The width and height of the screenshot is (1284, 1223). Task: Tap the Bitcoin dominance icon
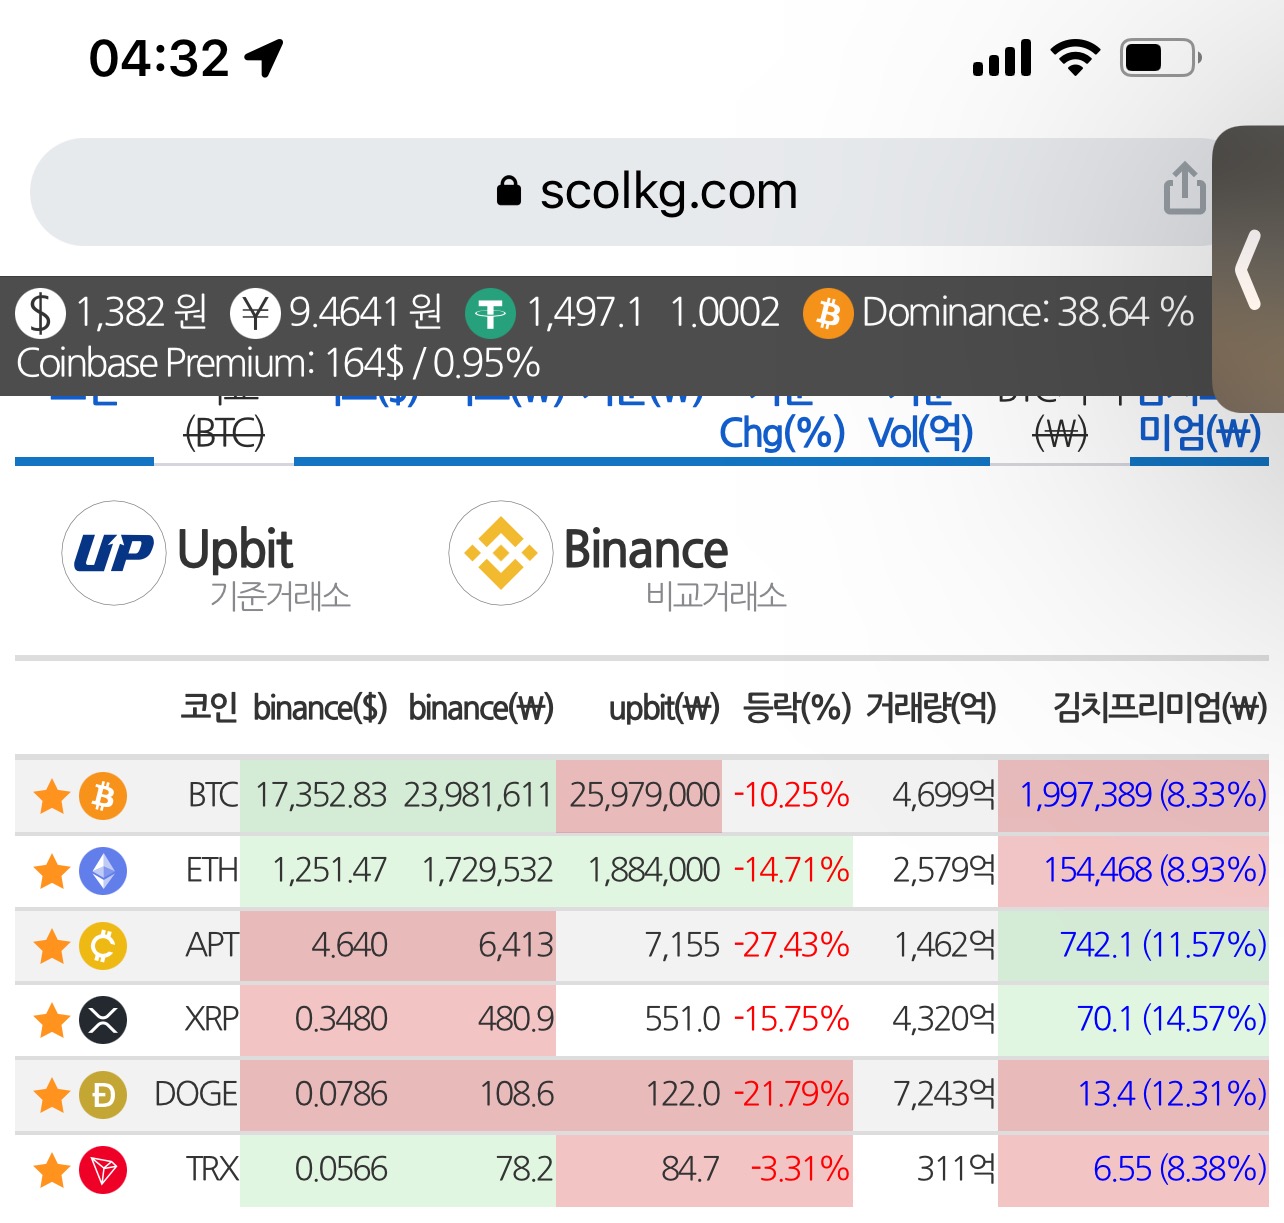pos(828,313)
